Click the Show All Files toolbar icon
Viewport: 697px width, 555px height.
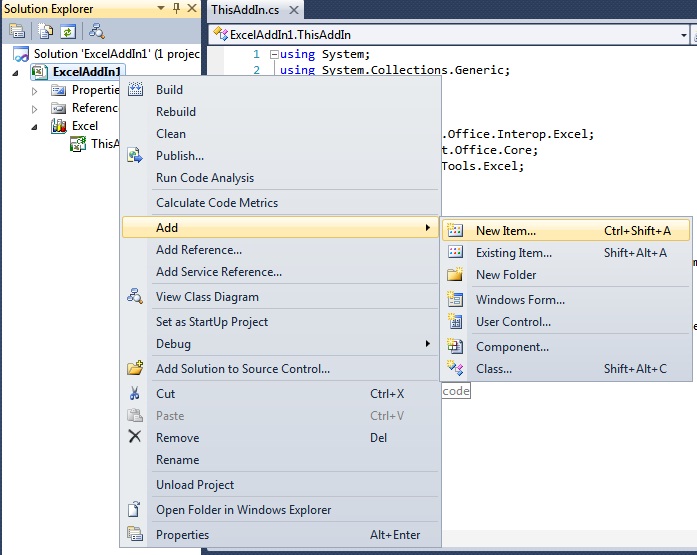[45, 31]
